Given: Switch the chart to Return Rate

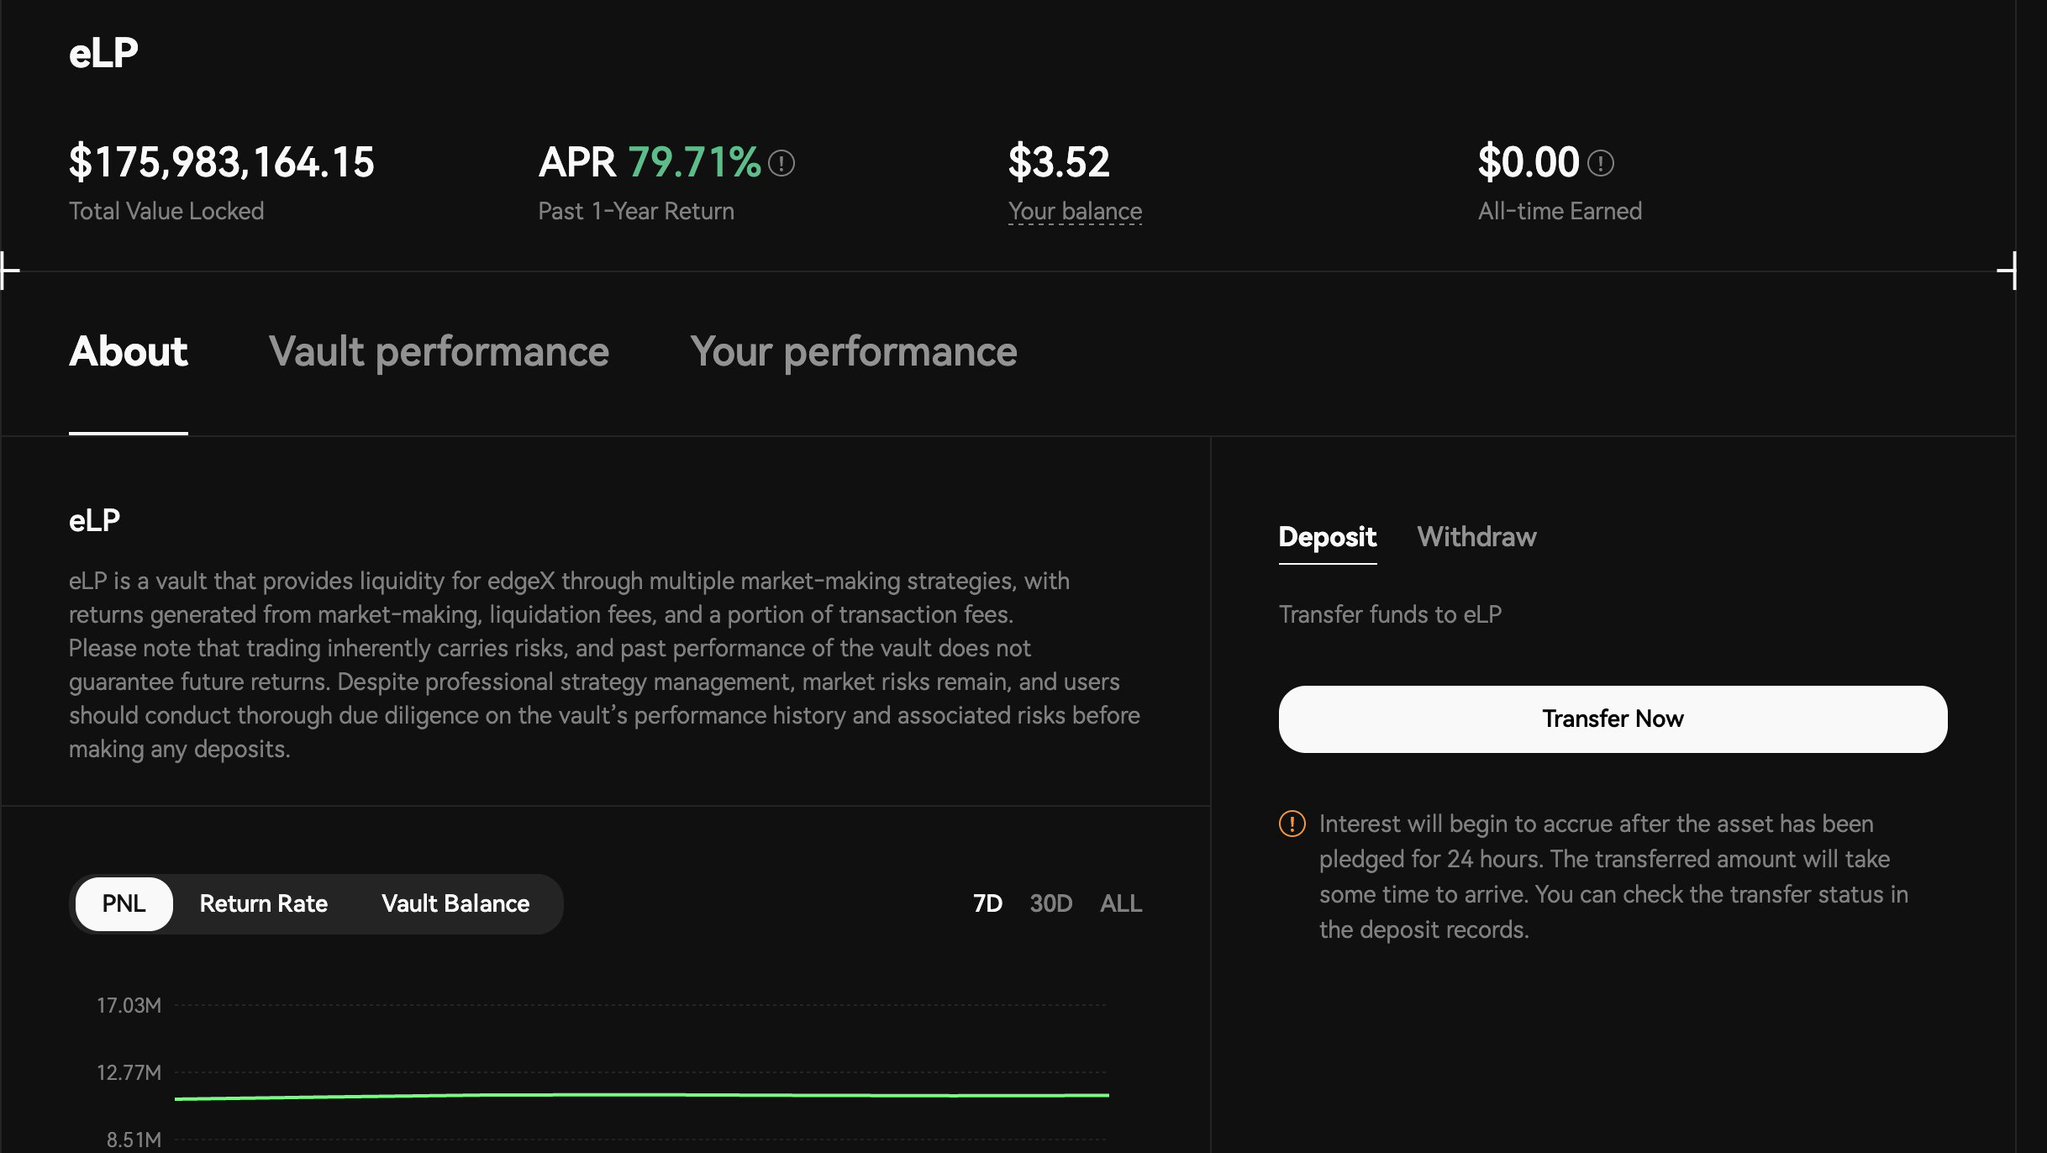Looking at the screenshot, I should coord(263,904).
